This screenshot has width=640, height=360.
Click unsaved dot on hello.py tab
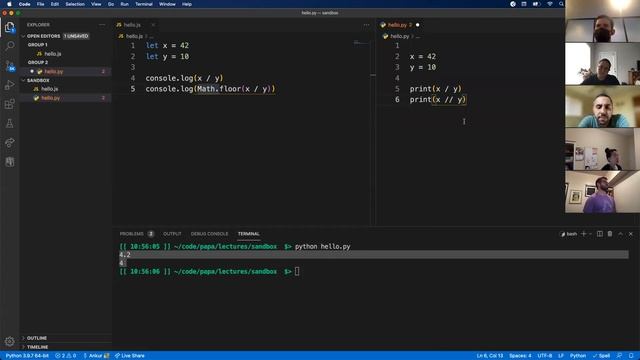(x=417, y=25)
